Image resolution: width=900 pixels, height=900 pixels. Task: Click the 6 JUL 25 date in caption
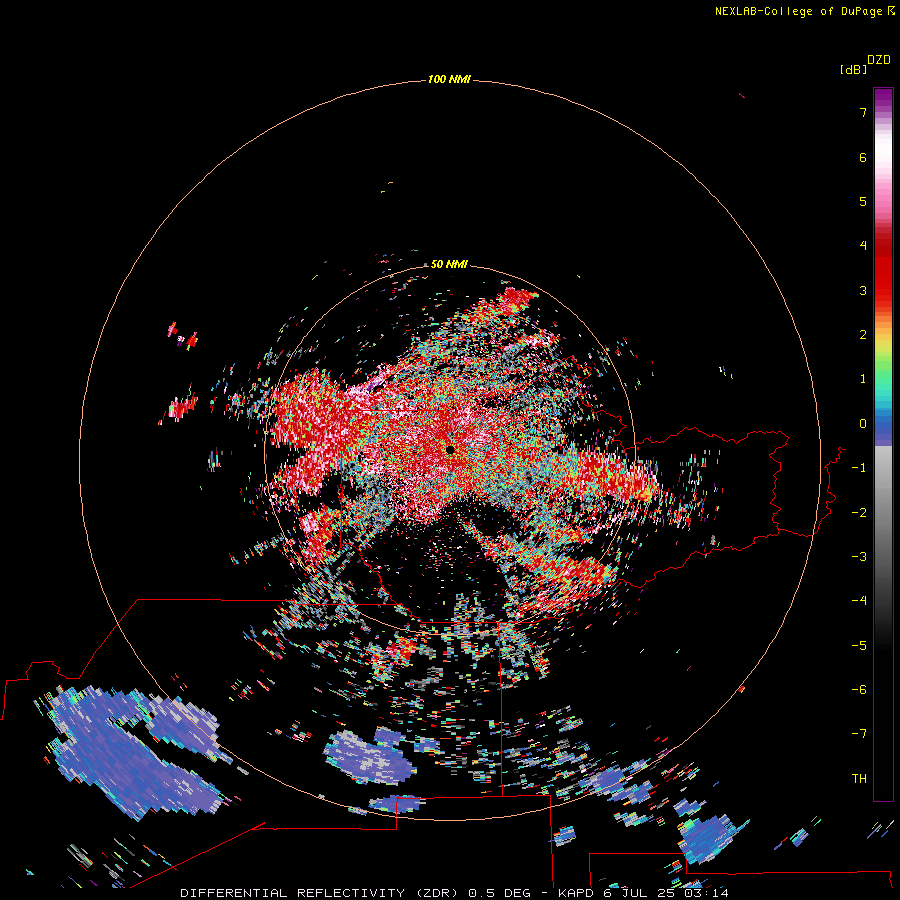[x=640, y=893]
